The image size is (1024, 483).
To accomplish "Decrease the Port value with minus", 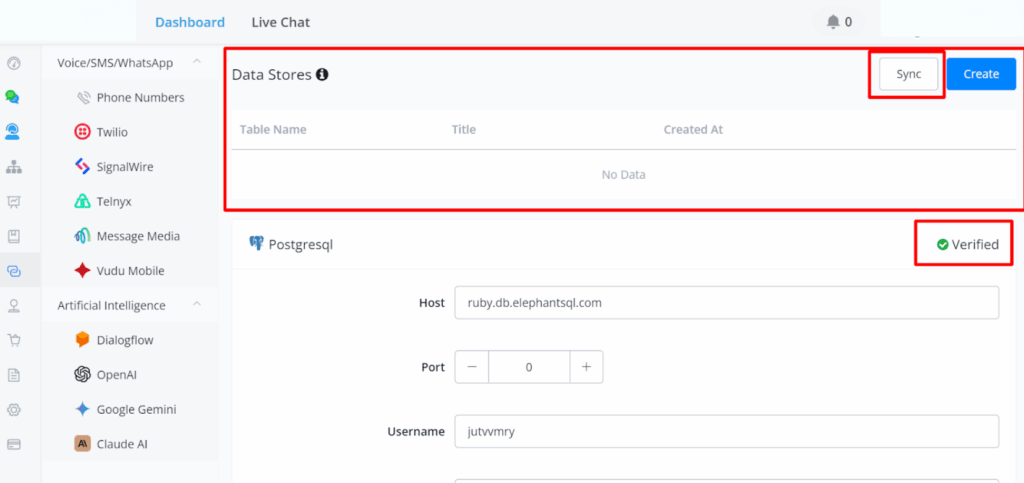I will (472, 367).
